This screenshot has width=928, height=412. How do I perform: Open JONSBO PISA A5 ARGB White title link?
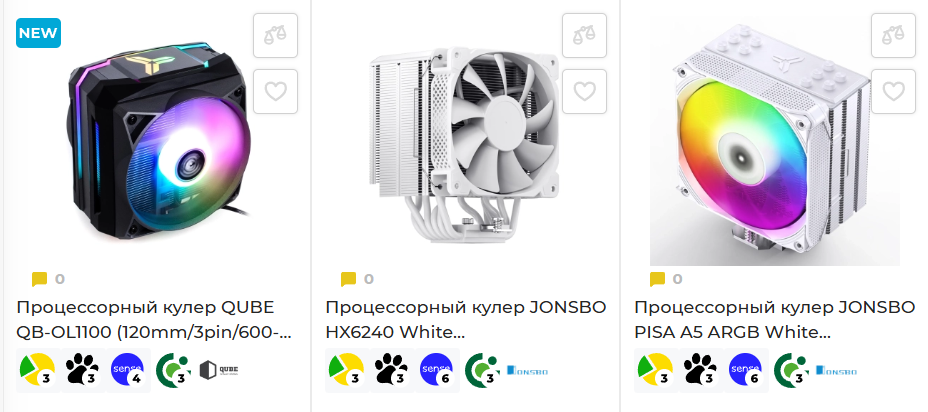click(775, 320)
